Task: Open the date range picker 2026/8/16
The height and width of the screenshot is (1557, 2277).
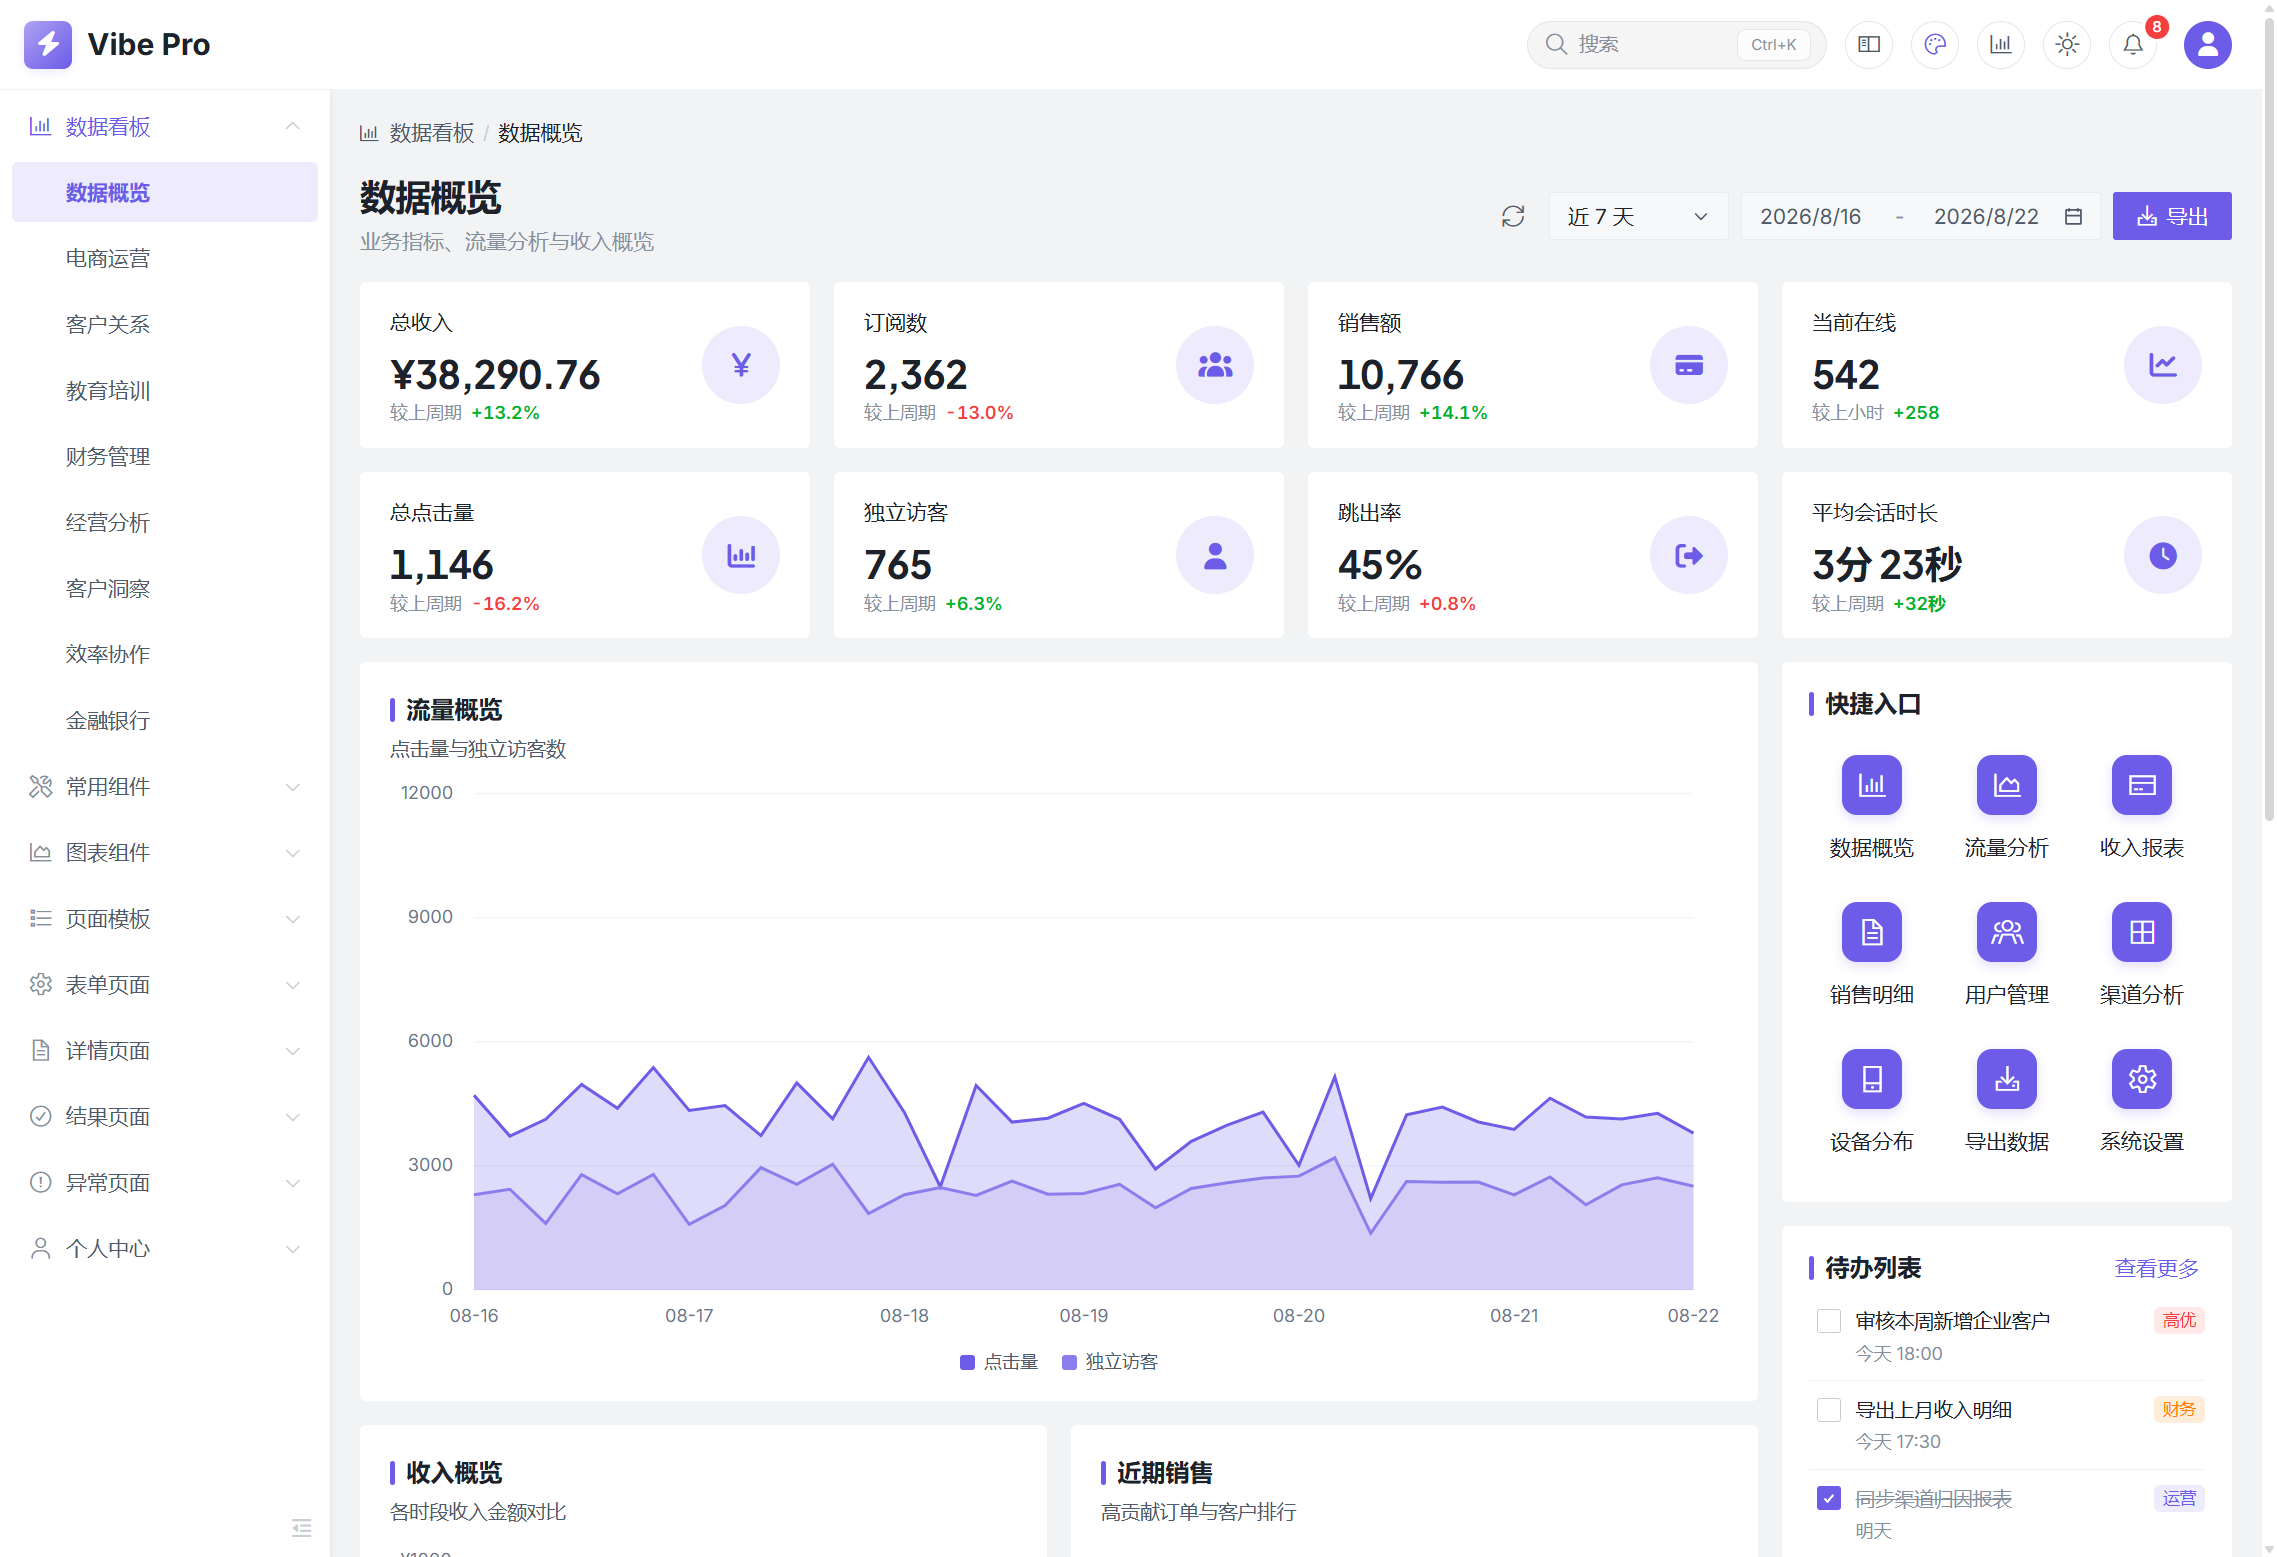Action: click(x=1919, y=216)
